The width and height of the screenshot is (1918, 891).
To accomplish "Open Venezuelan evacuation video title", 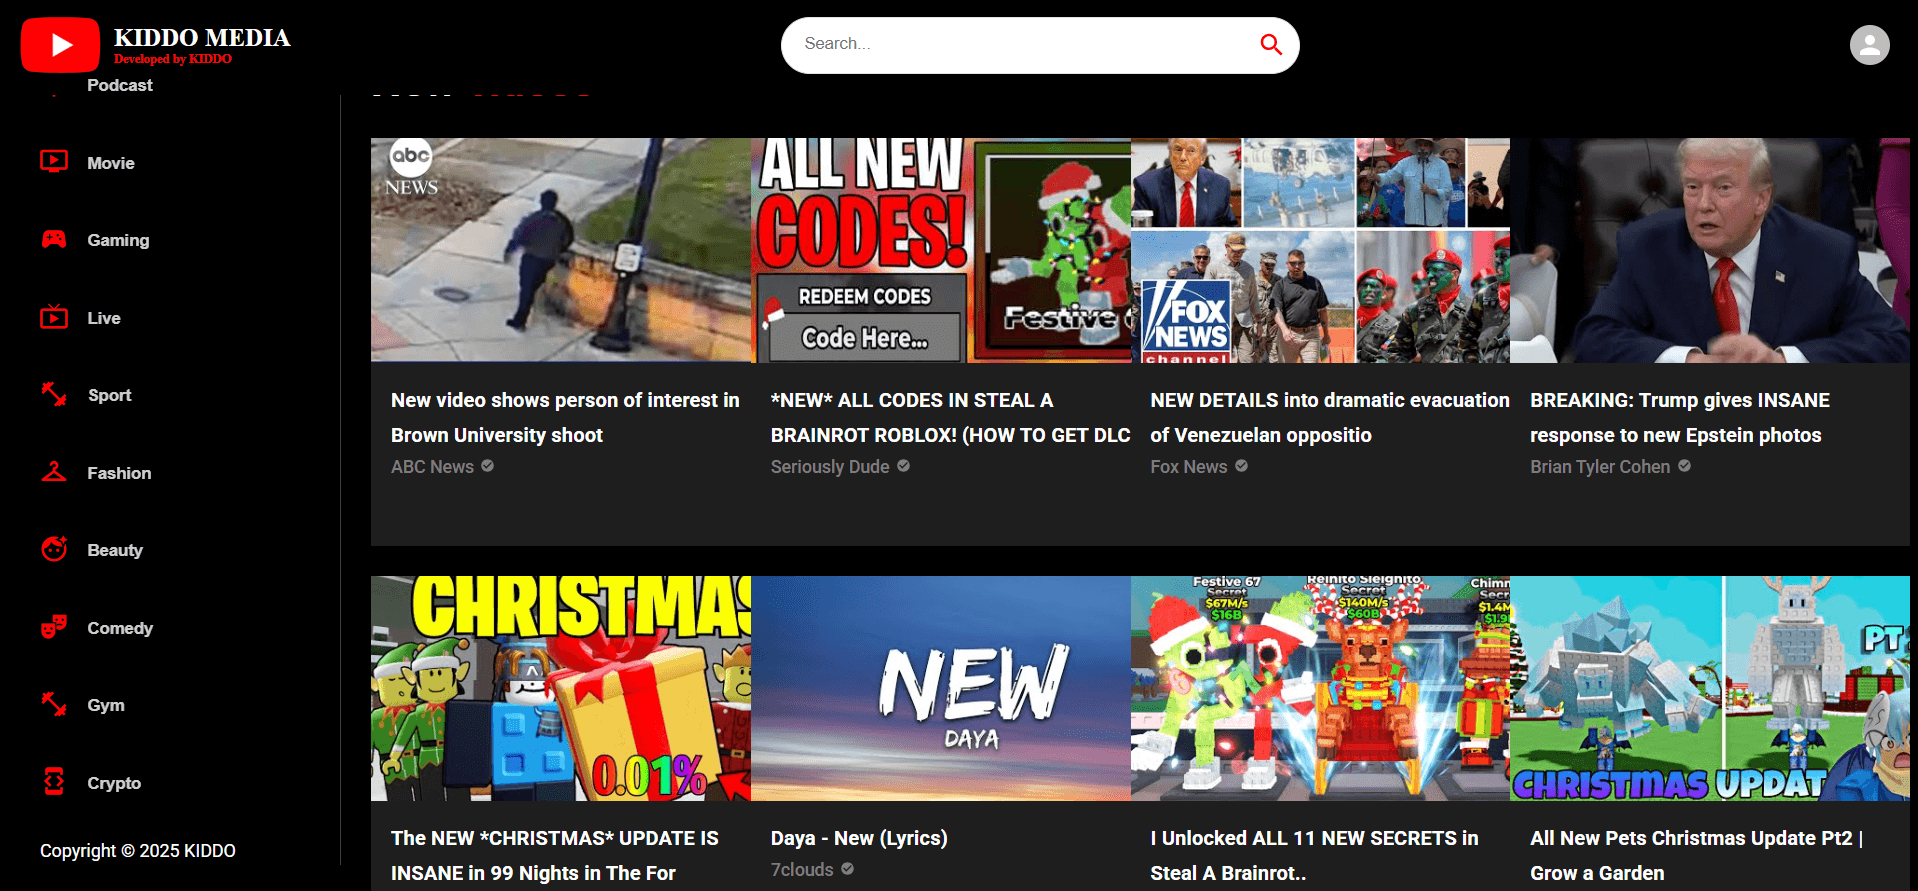I will 1330,417.
